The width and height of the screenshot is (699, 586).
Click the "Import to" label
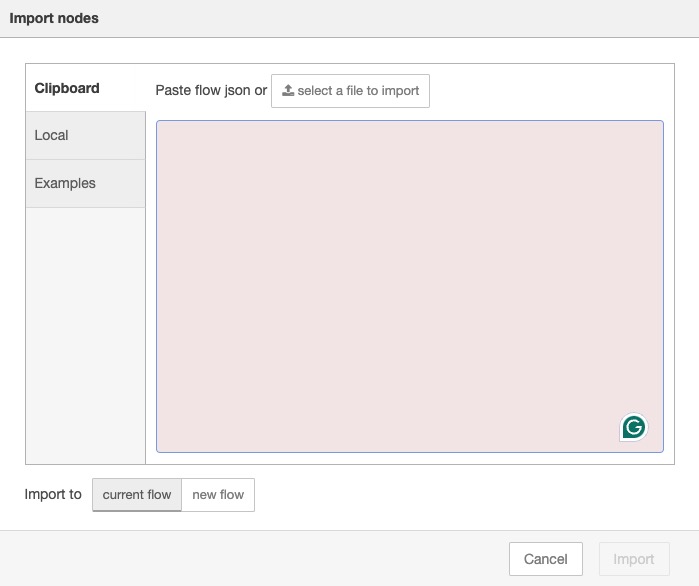pos(53,494)
